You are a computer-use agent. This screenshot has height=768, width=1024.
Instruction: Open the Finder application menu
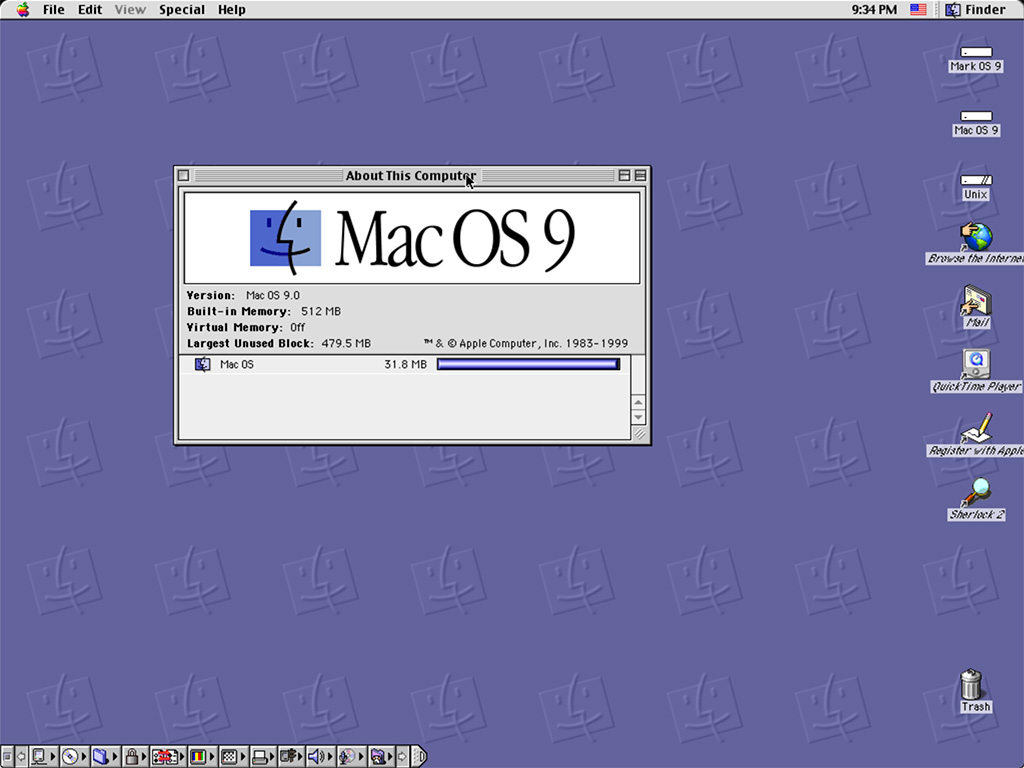click(x=976, y=10)
